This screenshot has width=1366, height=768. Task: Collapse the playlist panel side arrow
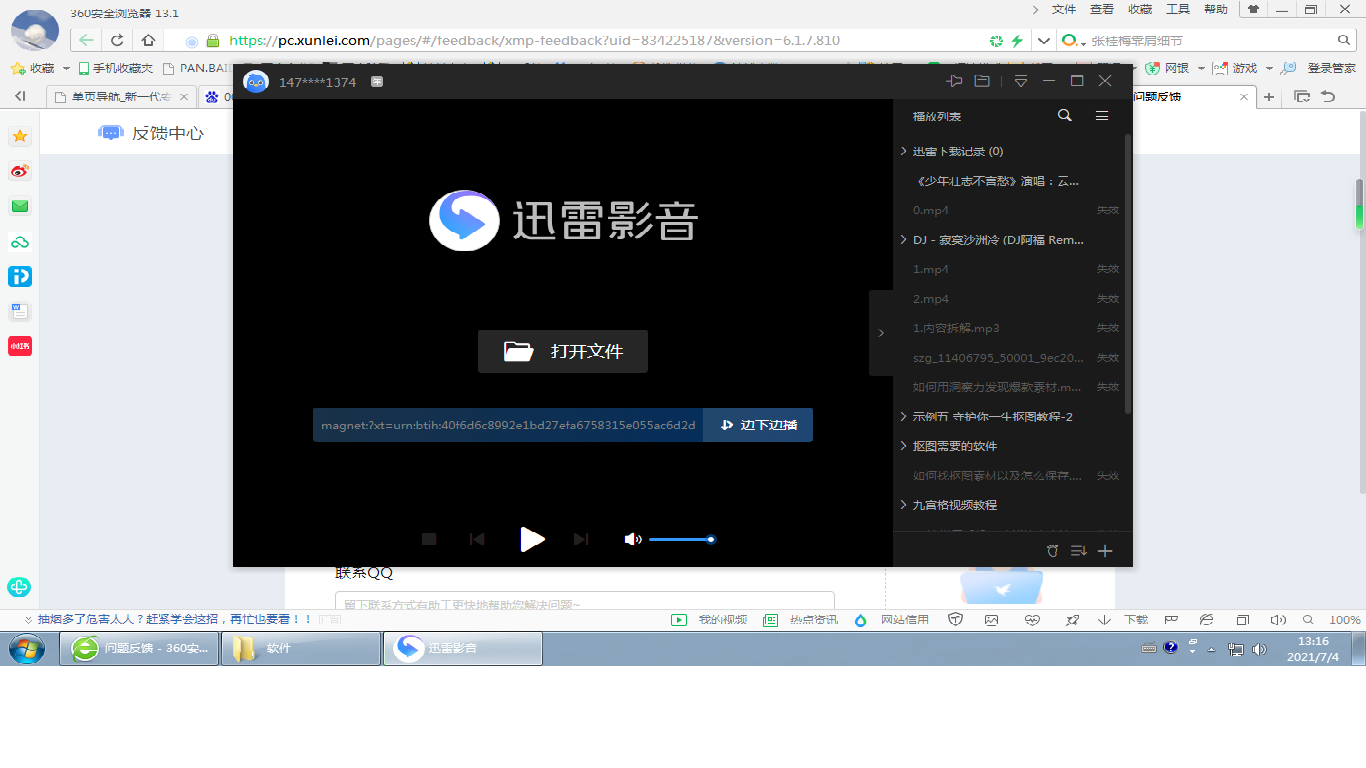881,333
